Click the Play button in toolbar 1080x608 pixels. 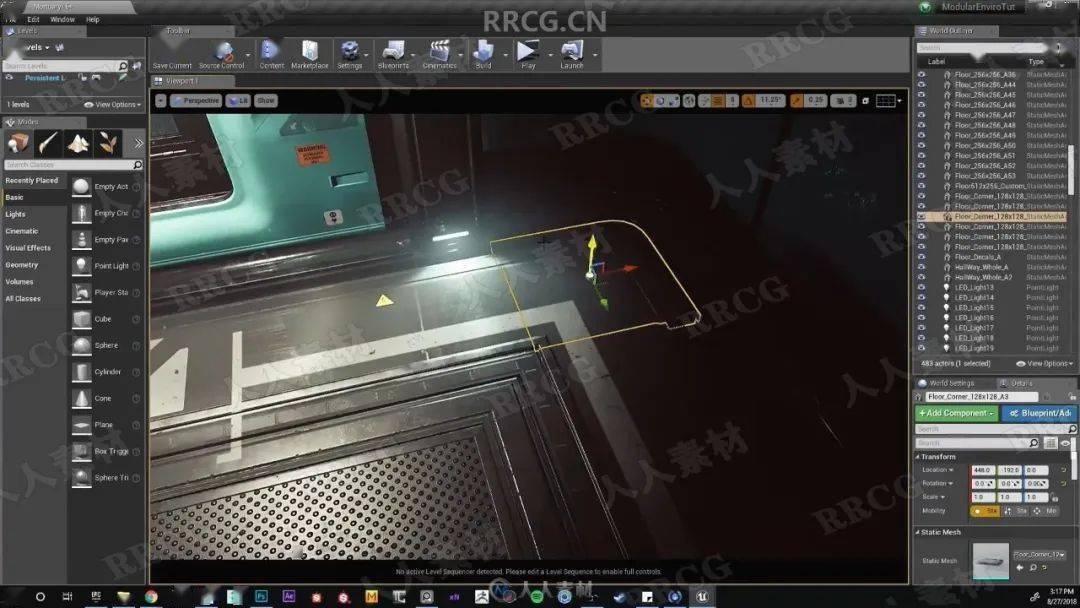528,54
